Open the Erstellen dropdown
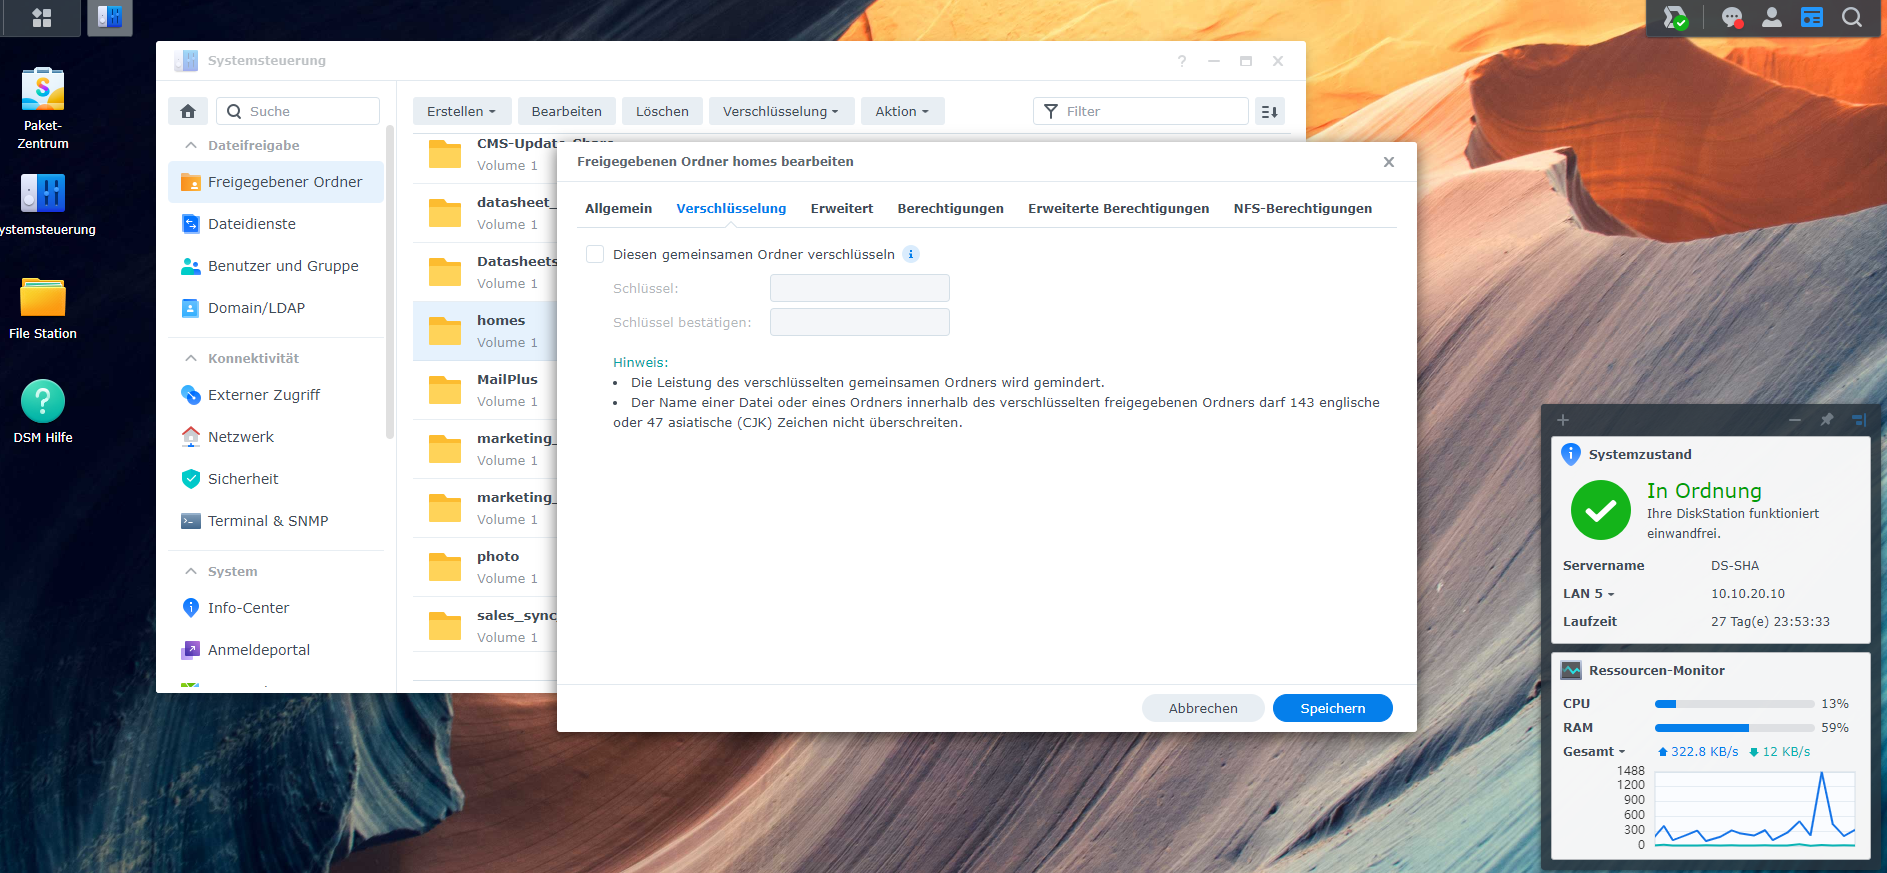Screen dimensions: 1887x873 (461, 111)
